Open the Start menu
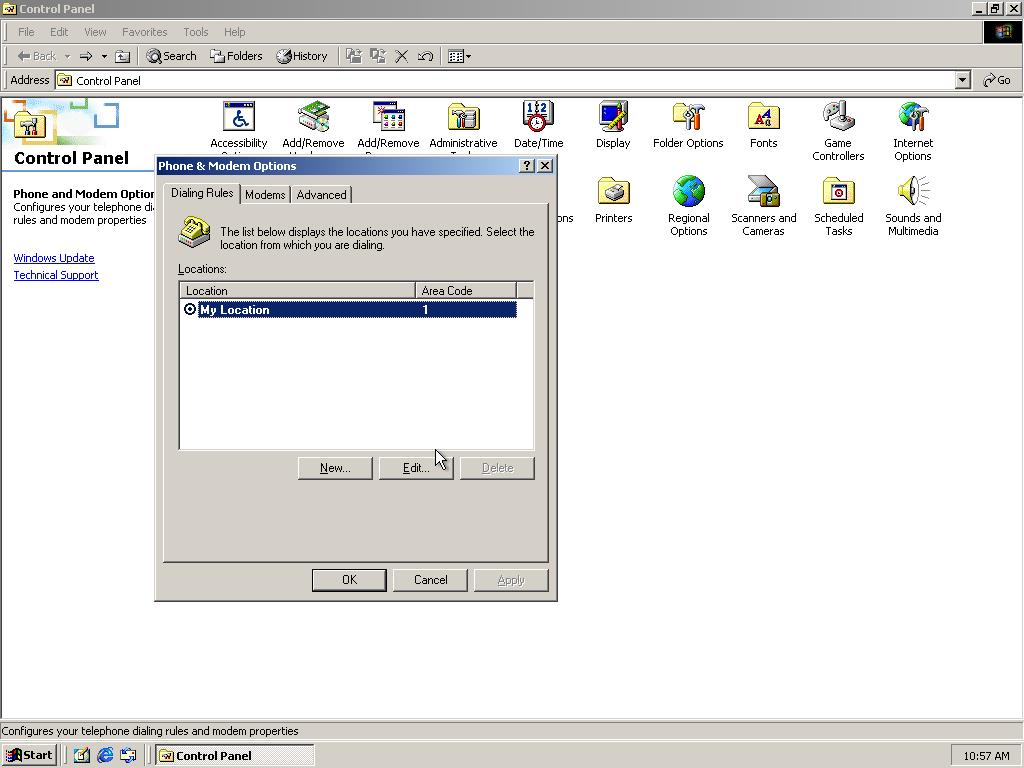 click(29, 755)
